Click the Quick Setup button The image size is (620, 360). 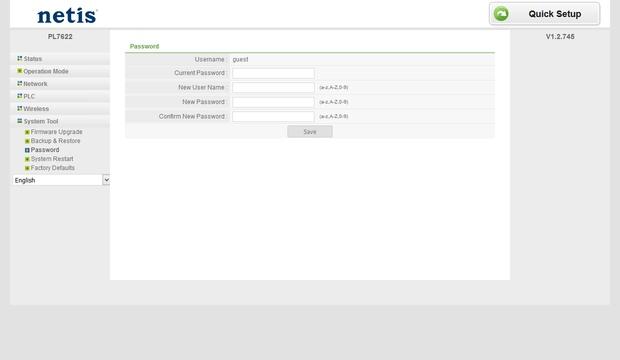click(x=544, y=14)
